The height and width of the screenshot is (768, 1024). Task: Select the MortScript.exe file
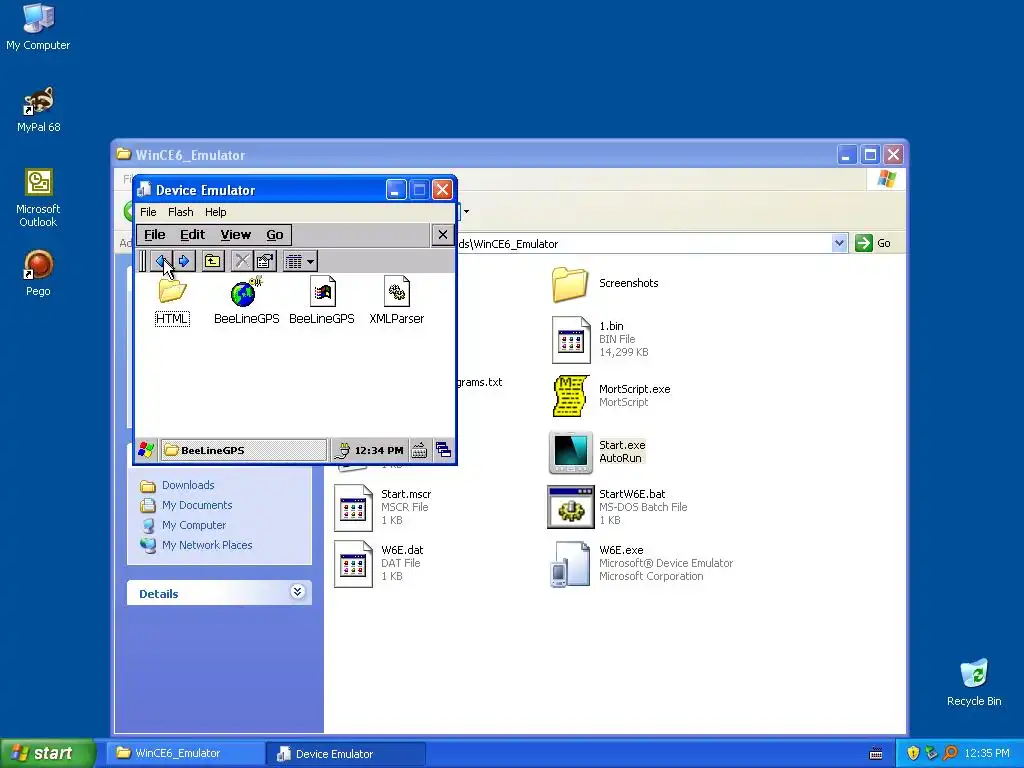click(x=611, y=395)
